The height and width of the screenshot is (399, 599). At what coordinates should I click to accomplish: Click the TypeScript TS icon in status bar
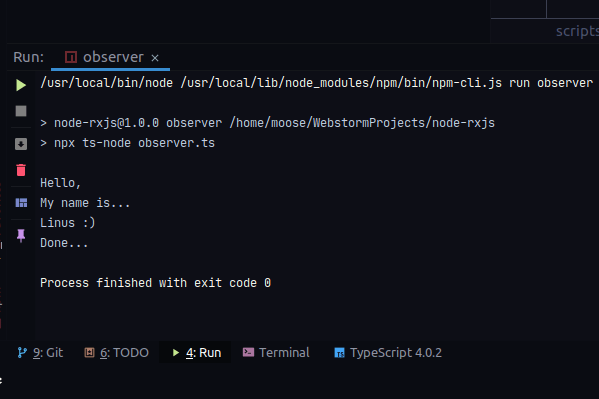click(x=339, y=352)
